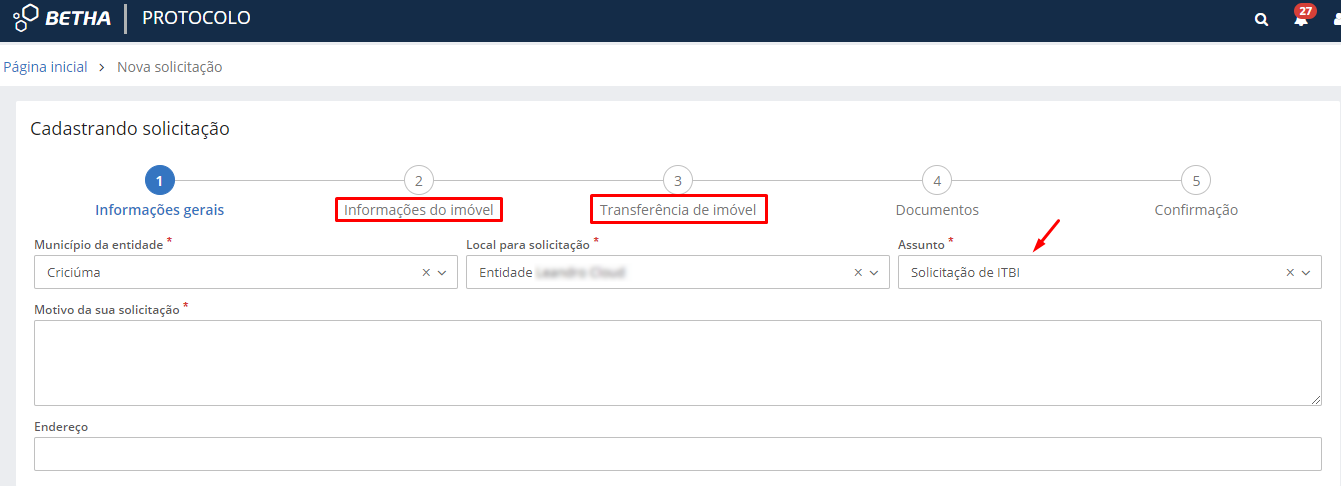Open the Página inicial breadcrumb link
The image size is (1341, 486).
pos(46,67)
